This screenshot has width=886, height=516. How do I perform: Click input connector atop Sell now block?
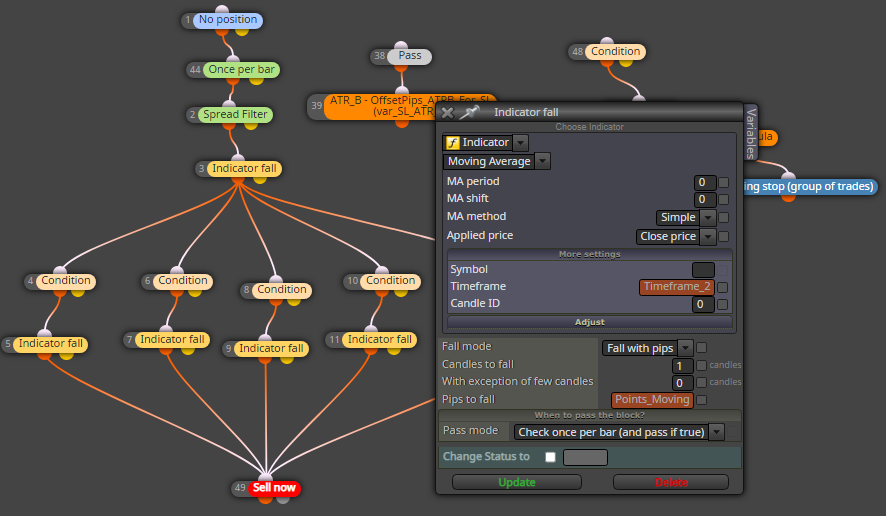[x=266, y=477]
